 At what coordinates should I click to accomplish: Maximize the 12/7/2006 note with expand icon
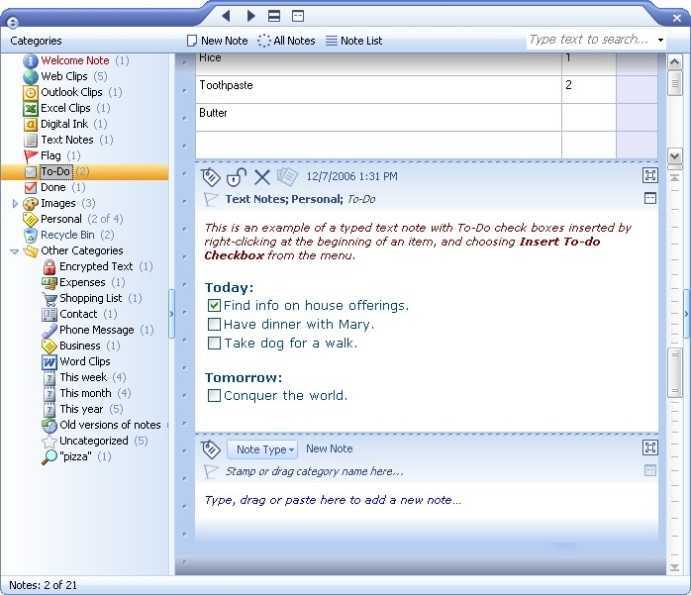coord(650,175)
